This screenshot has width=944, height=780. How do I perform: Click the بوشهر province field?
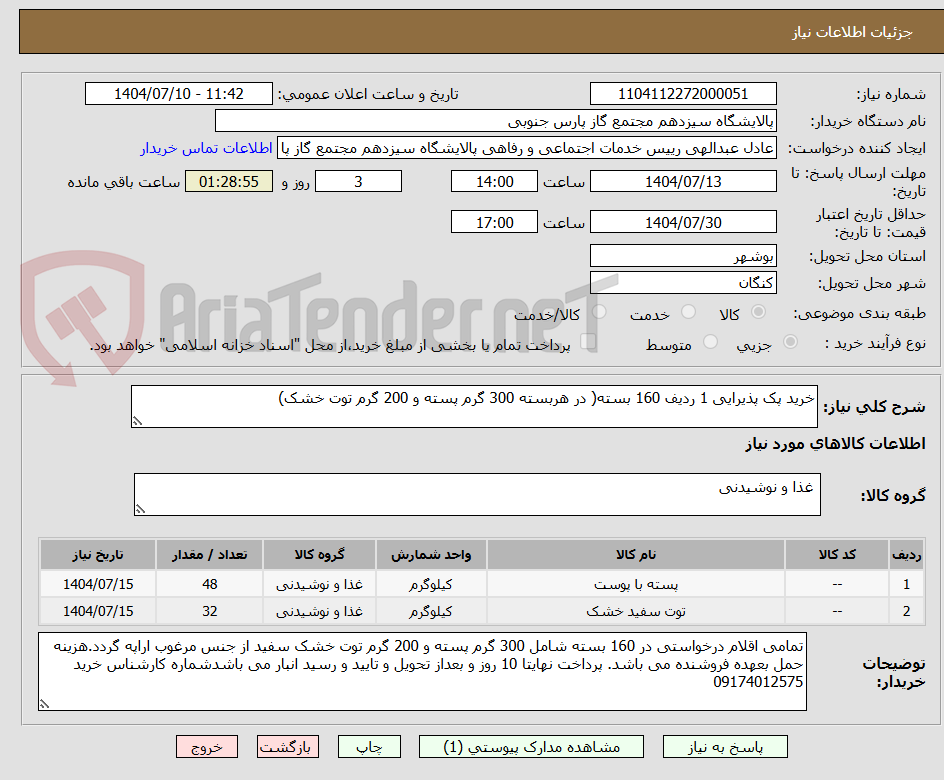683,256
